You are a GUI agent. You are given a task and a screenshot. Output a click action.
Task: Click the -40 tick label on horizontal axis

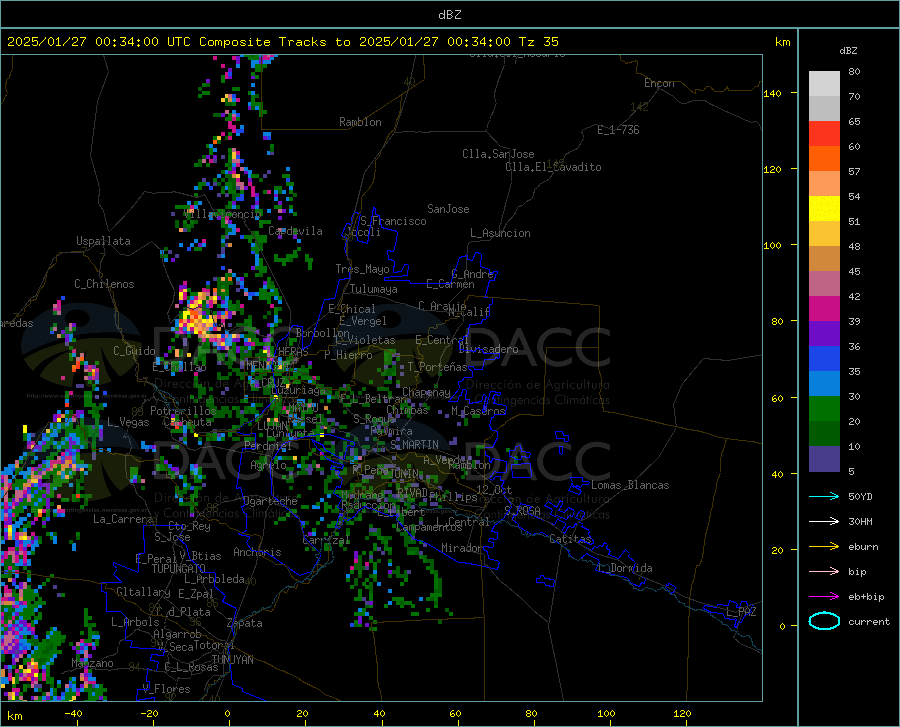(73, 714)
